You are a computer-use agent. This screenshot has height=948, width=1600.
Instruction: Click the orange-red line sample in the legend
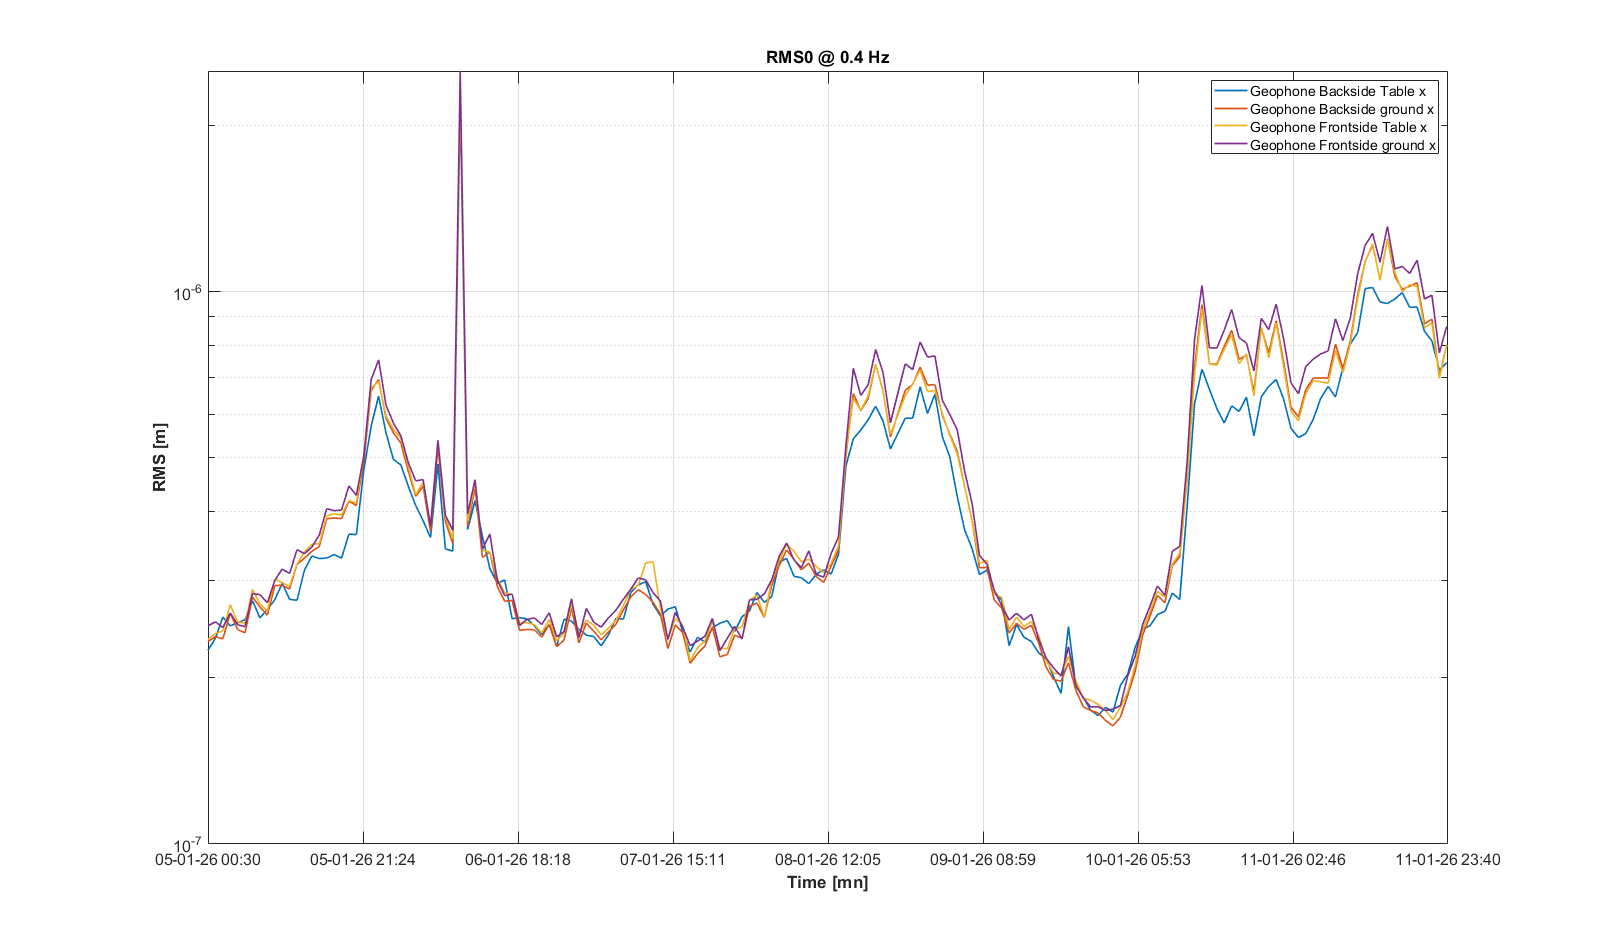(x=1230, y=109)
